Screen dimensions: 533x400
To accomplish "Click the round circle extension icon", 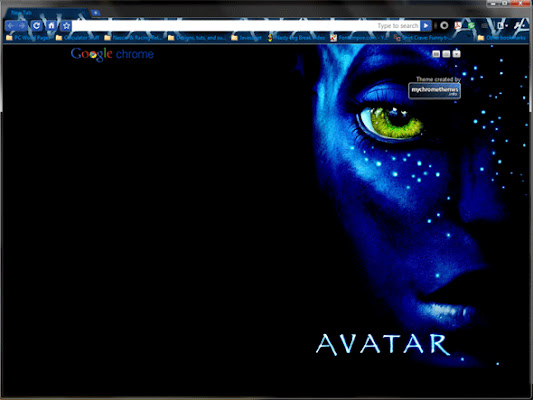I will [444, 25].
